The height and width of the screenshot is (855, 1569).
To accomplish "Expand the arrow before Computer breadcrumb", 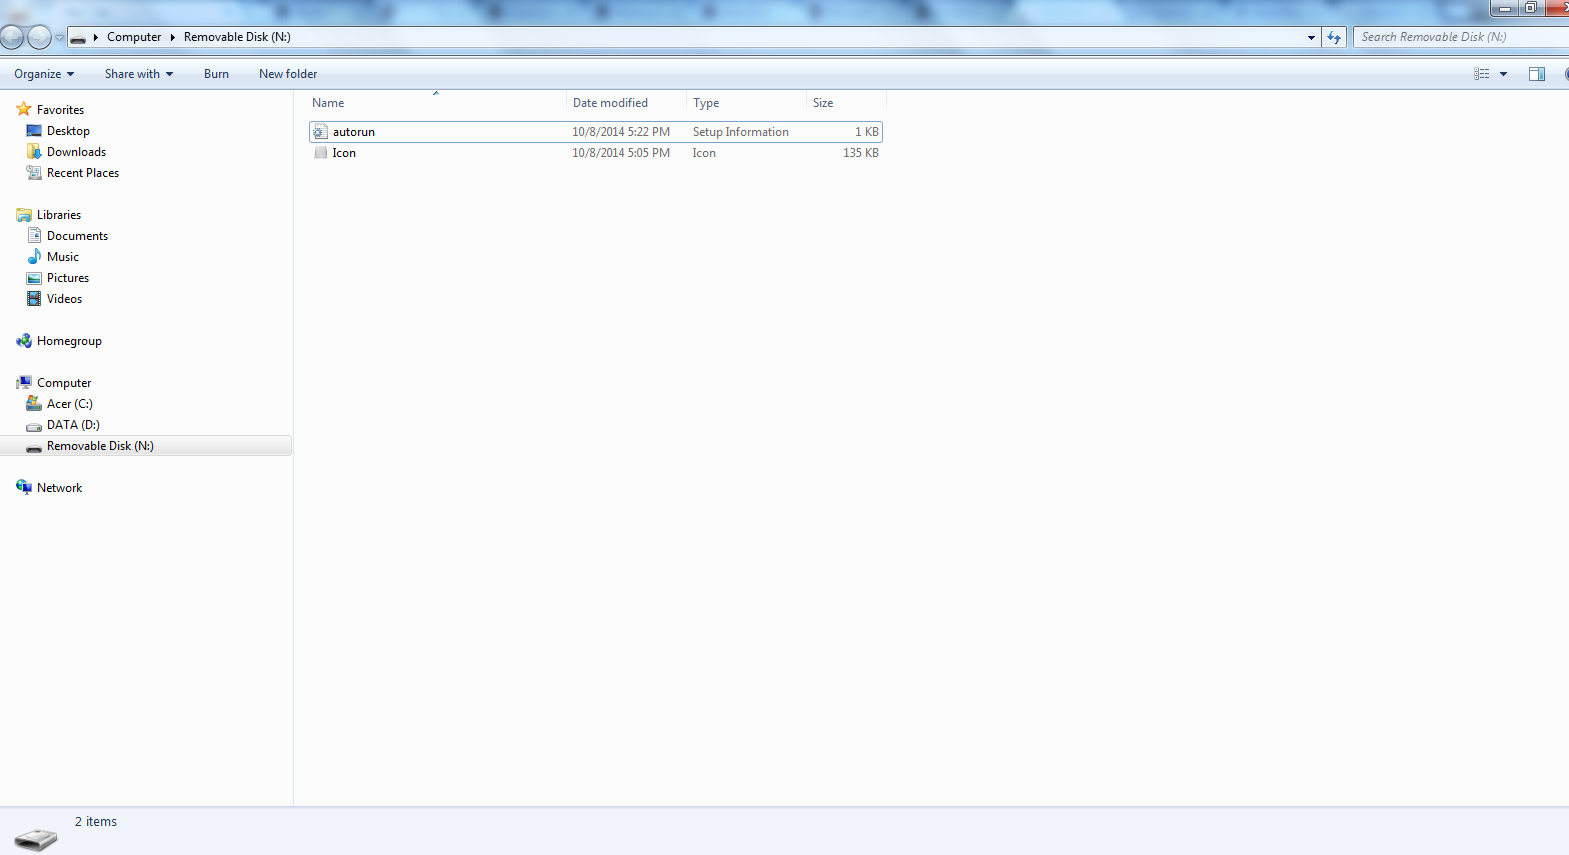I will [x=96, y=37].
